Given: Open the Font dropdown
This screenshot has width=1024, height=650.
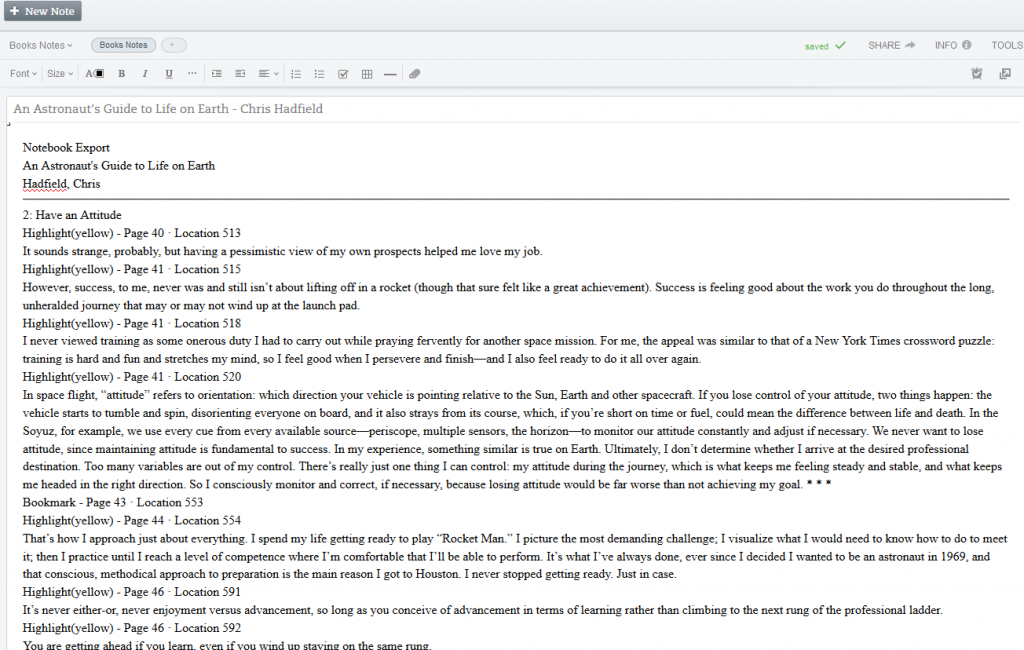Looking at the screenshot, I should click(x=24, y=74).
